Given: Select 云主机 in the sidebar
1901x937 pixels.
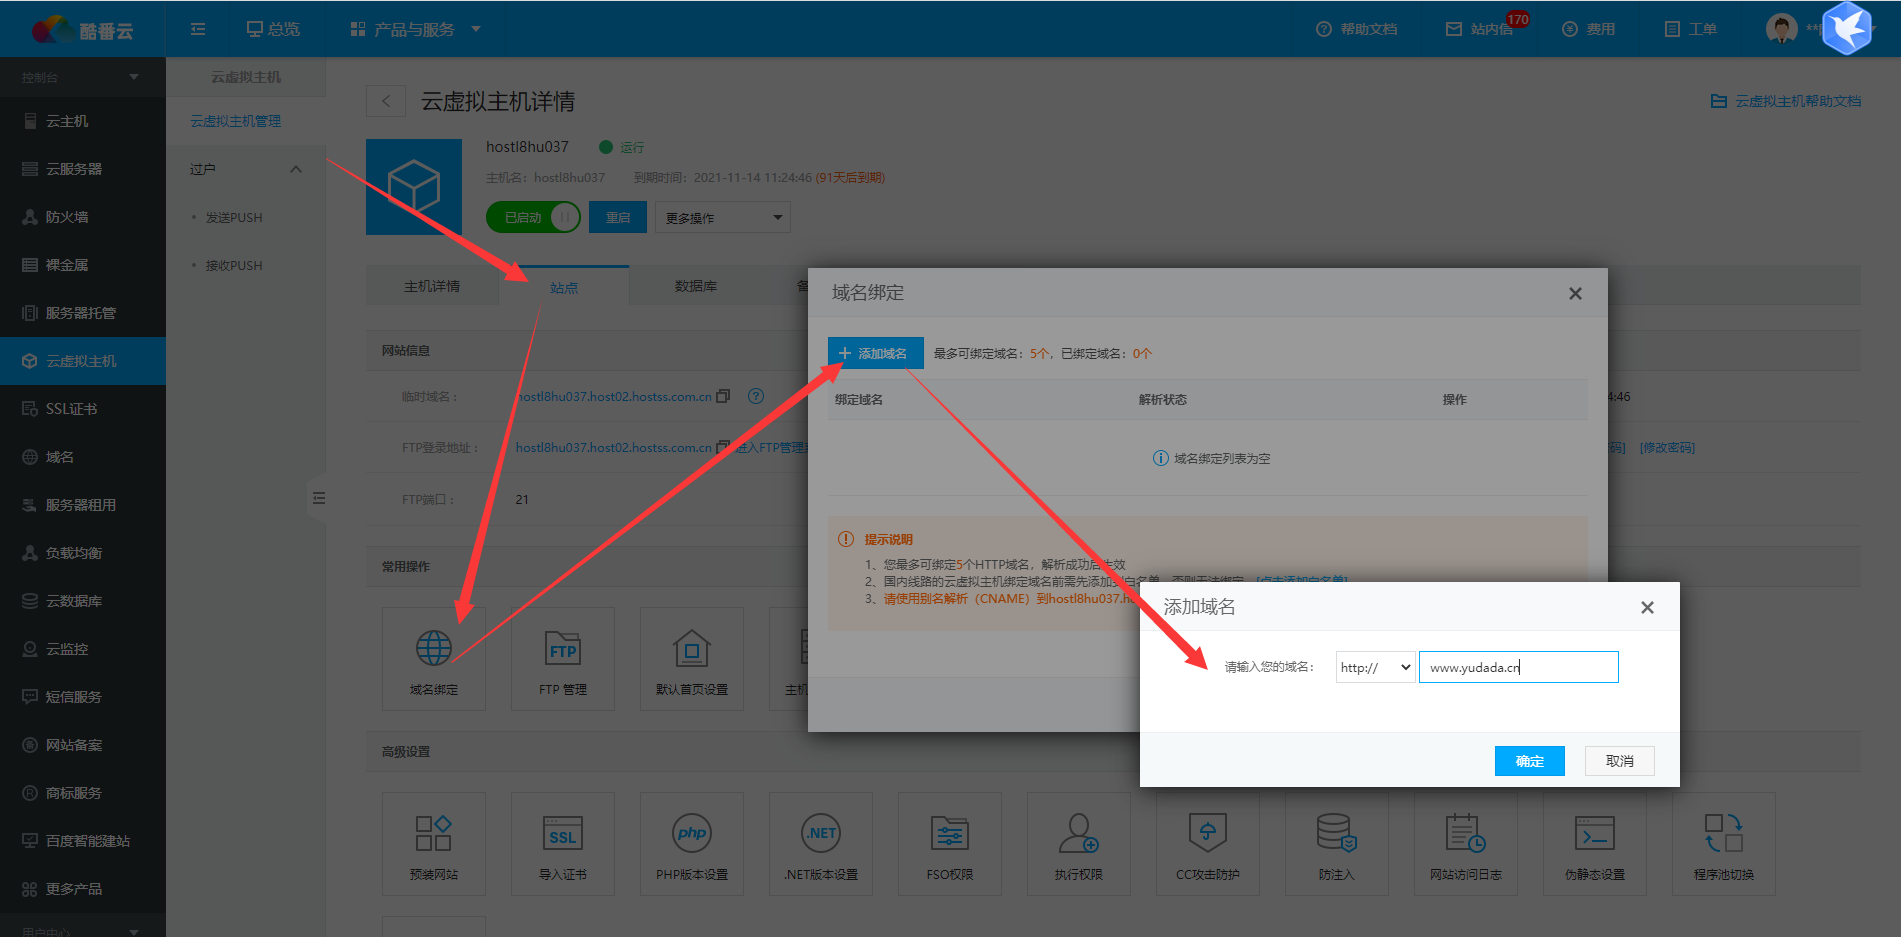Looking at the screenshot, I should coord(82,121).
